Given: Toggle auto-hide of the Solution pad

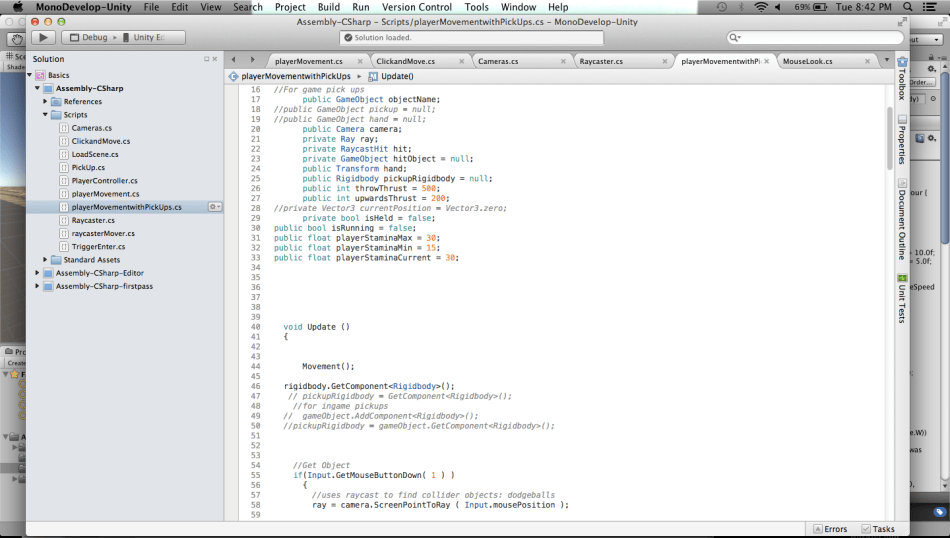Looking at the screenshot, I should click(x=207, y=59).
